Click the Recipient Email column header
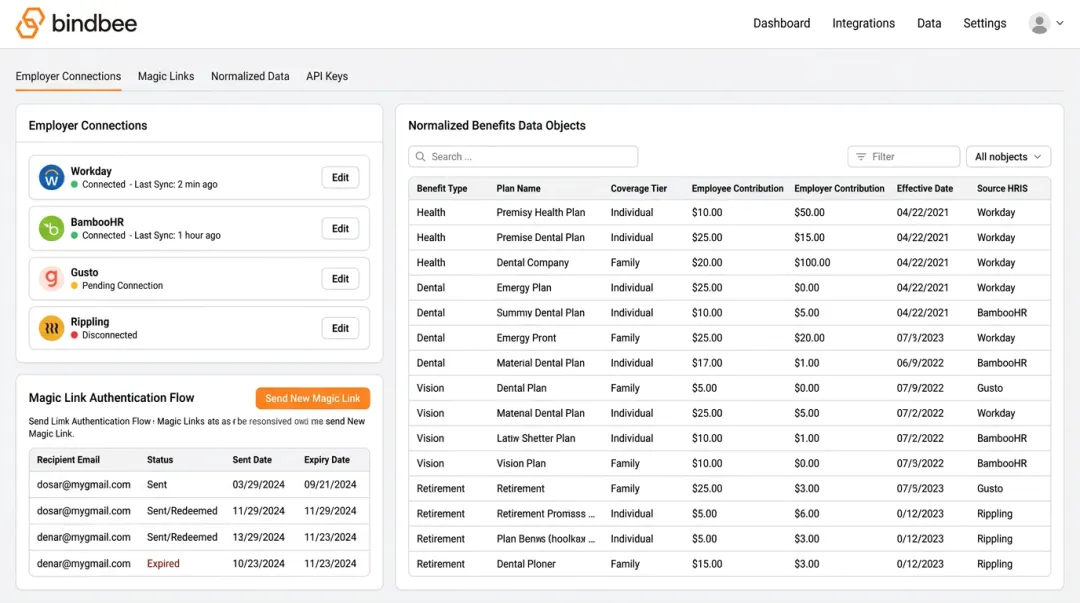This screenshot has height=603, width=1080. pyautogui.click(x=68, y=460)
